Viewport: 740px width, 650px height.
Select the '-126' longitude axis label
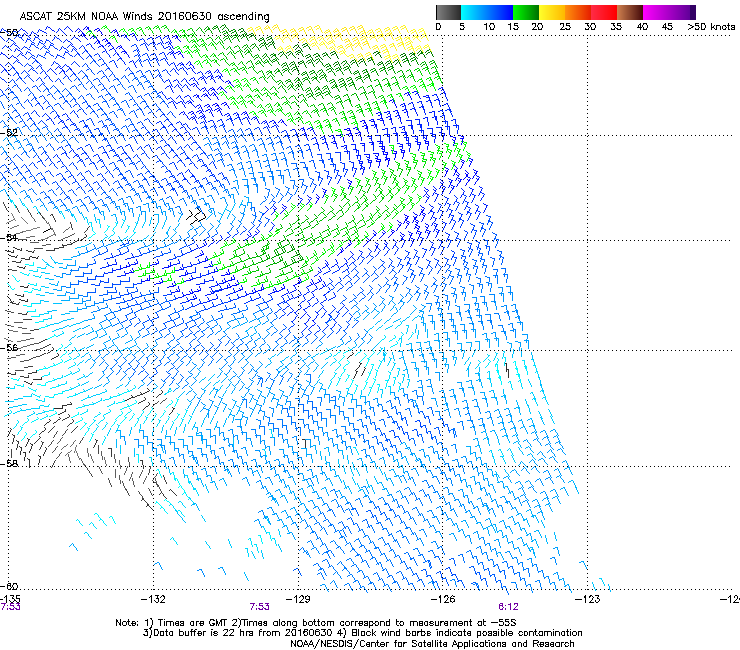tap(443, 599)
